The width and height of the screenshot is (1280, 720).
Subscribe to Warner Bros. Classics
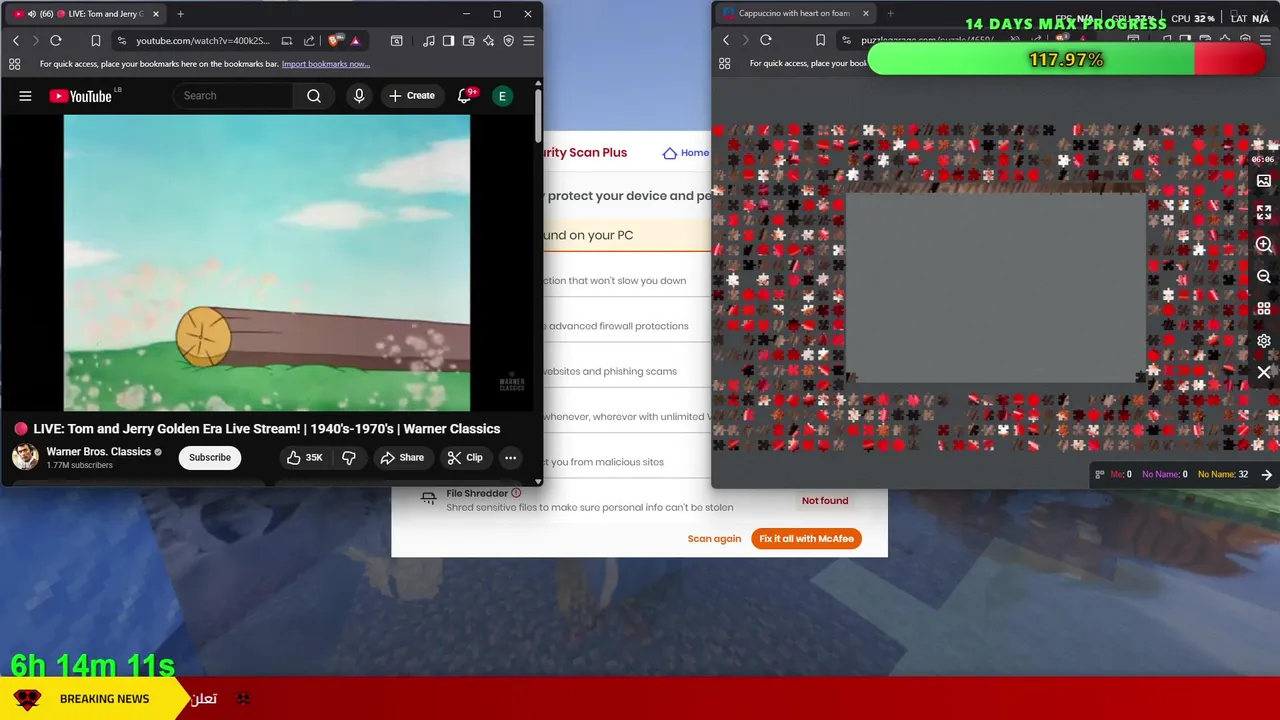pyautogui.click(x=210, y=458)
